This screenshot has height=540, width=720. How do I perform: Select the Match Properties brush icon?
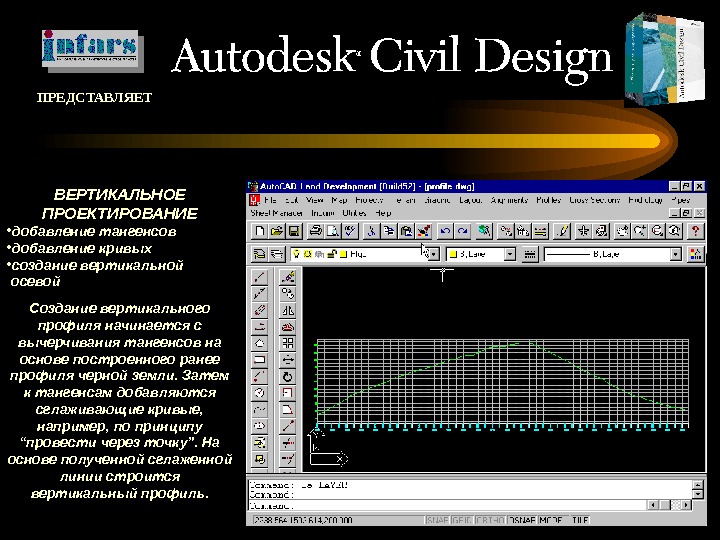click(x=423, y=231)
